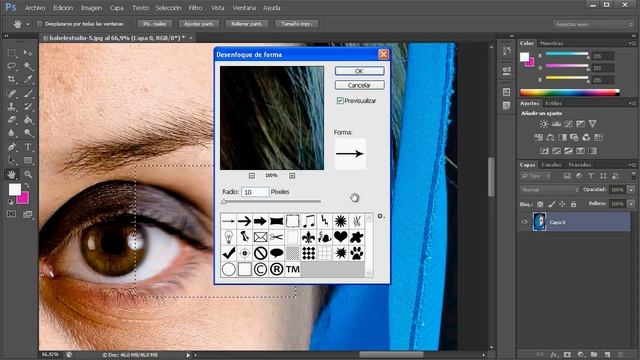Select the Paint Bucket tool
The width and height of the screenshot is (640, 360).
pos(28,120)
